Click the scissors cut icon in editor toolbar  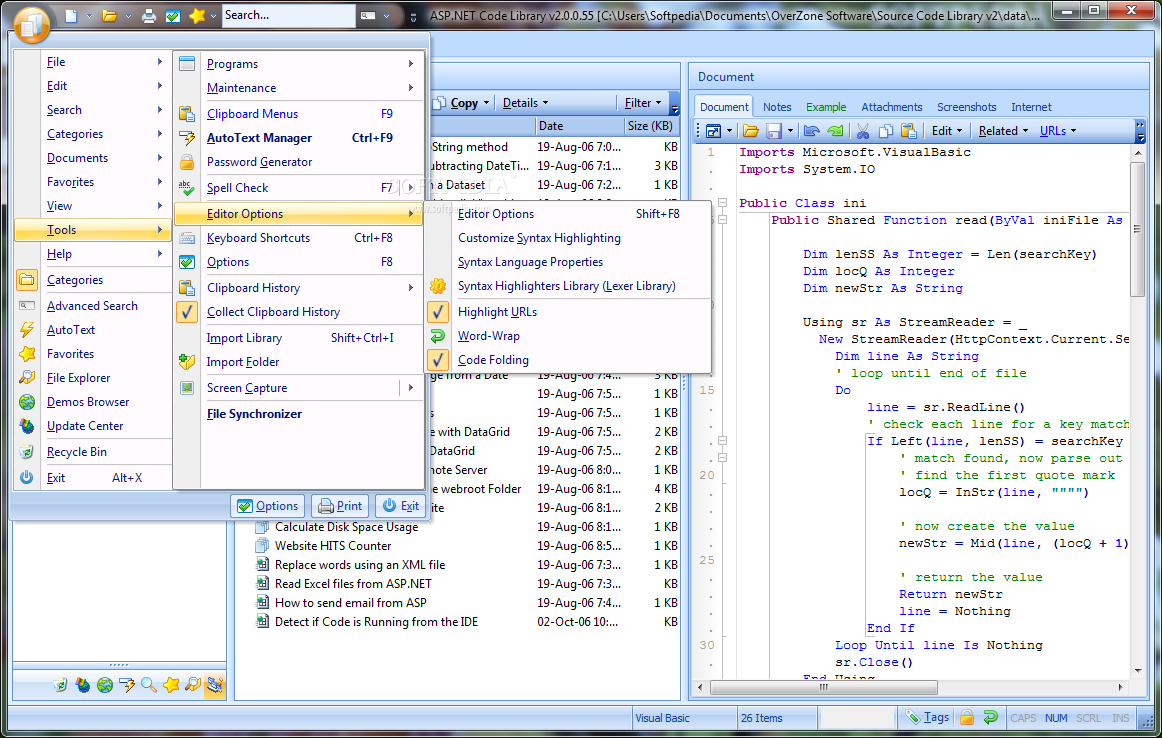coord(861,131)
